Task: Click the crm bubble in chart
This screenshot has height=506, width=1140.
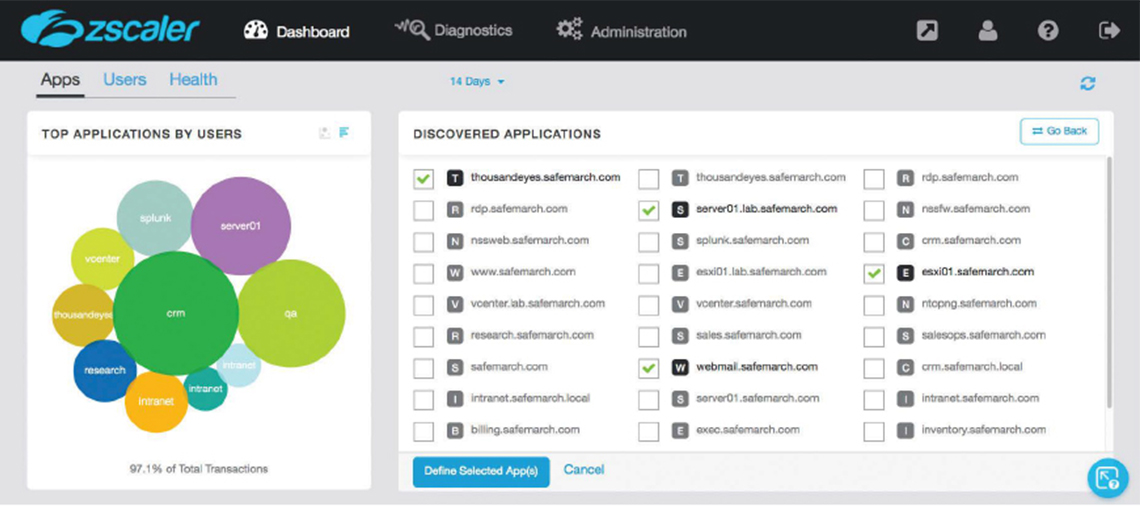Action: [176, 313]
